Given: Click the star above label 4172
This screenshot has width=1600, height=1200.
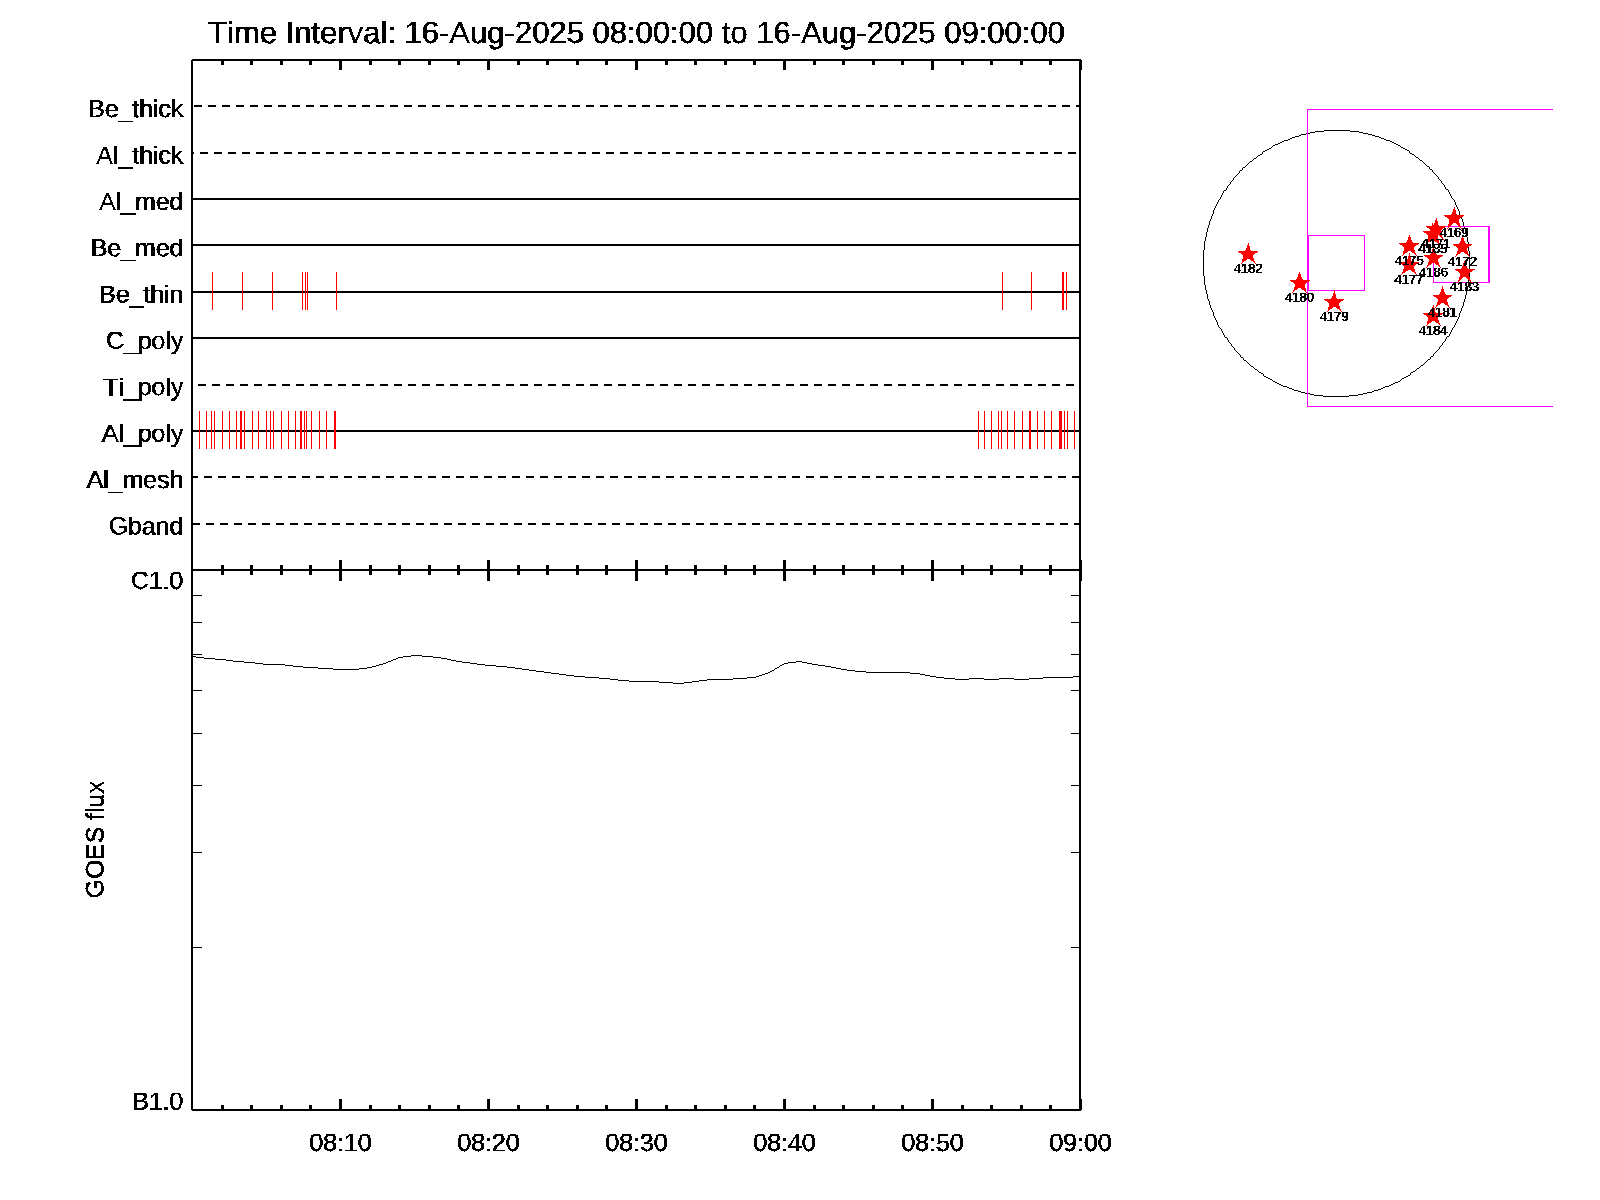Looking at the screenshot, I should point(1462,247).
